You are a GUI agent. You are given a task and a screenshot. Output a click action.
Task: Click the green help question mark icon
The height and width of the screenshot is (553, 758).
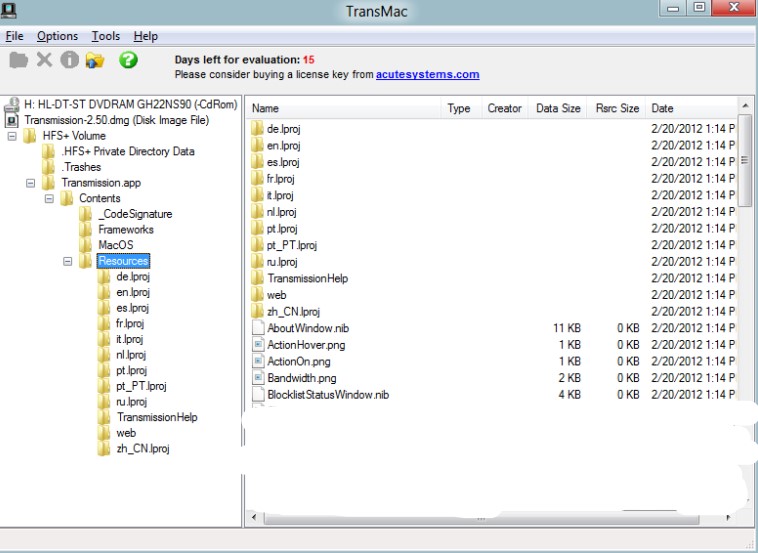click(128, 60)
